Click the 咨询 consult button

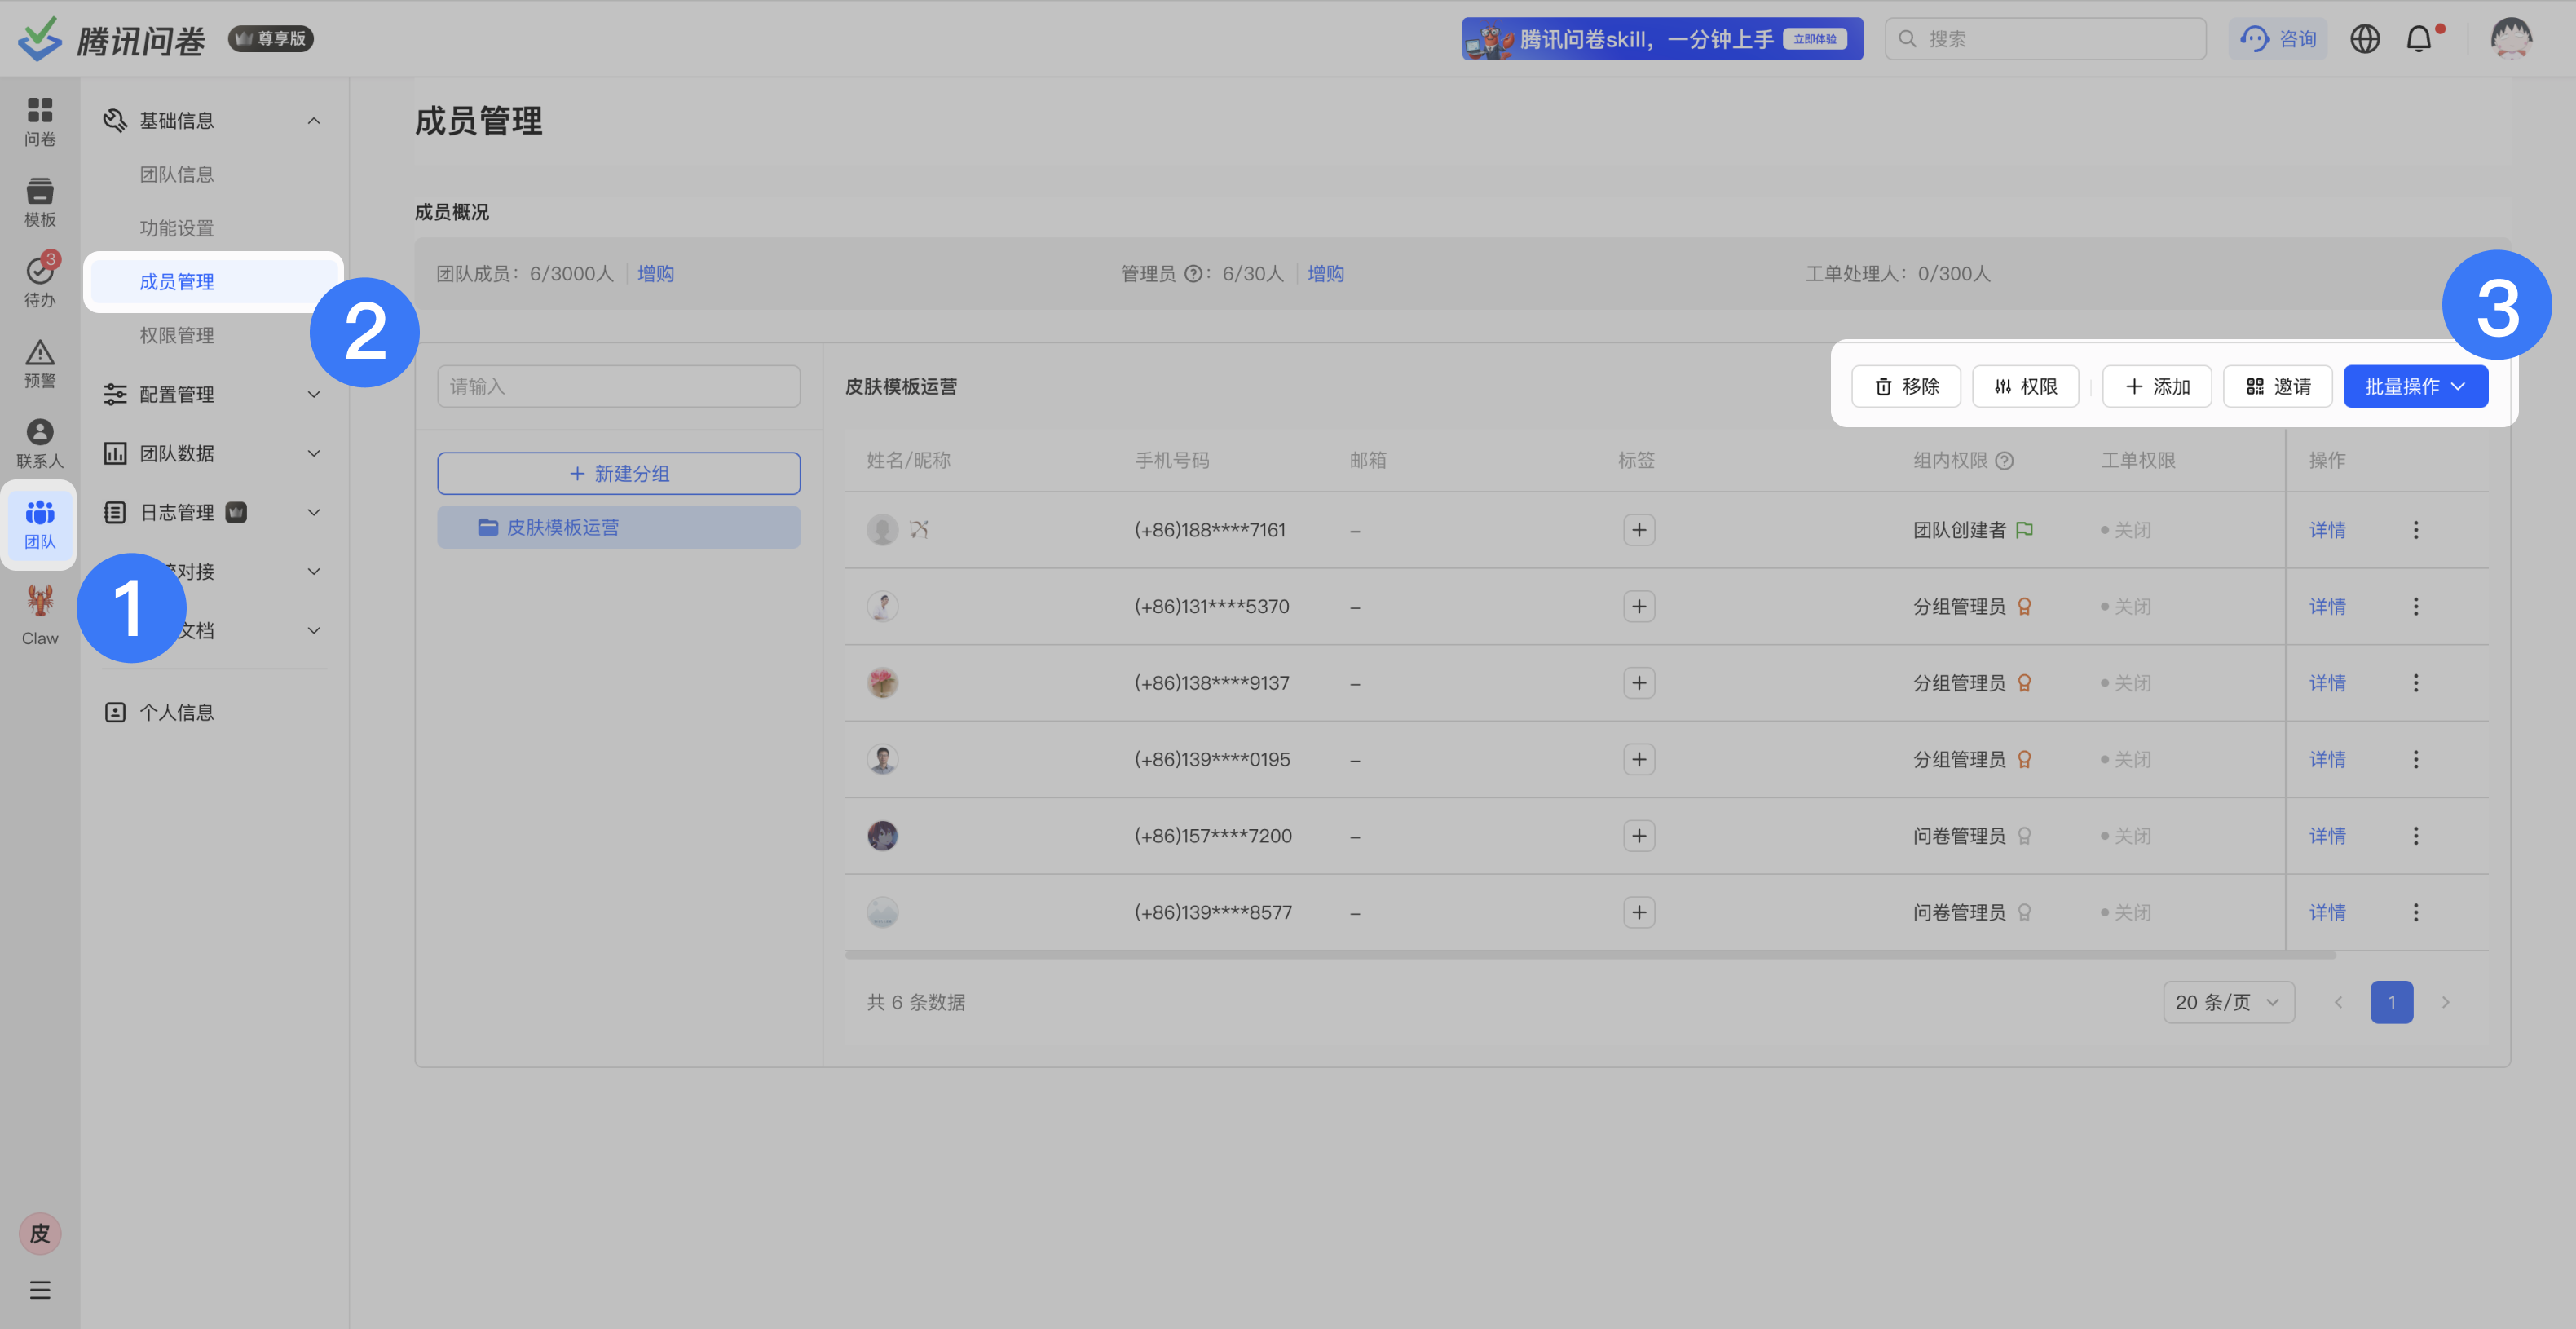click(x=2277, y=39)
